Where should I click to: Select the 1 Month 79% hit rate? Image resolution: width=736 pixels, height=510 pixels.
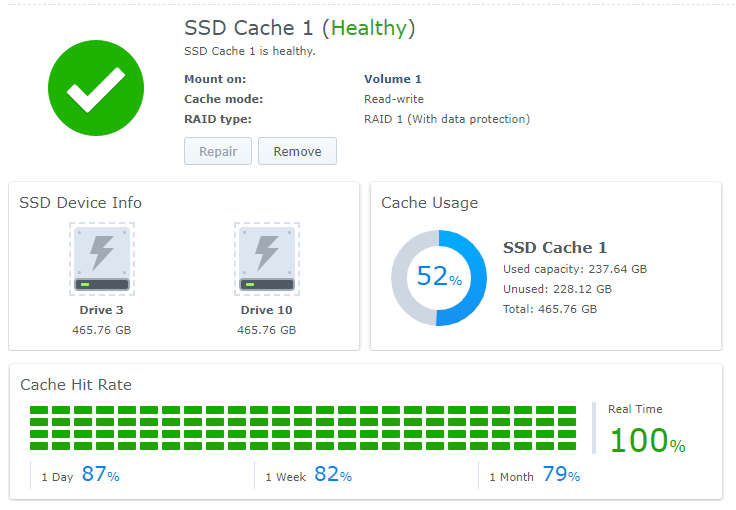tap(534, 475)
